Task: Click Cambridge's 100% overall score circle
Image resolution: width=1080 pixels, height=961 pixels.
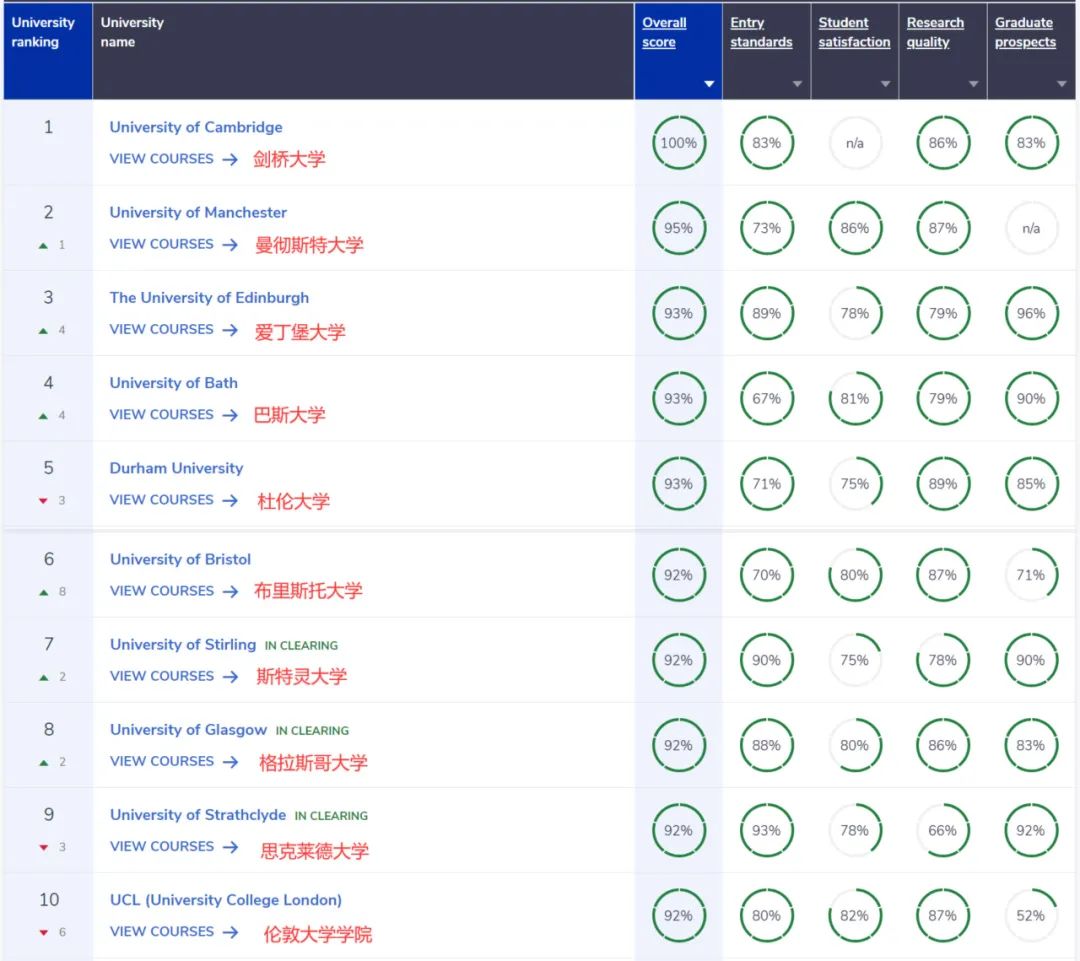Action: (678, 143)
